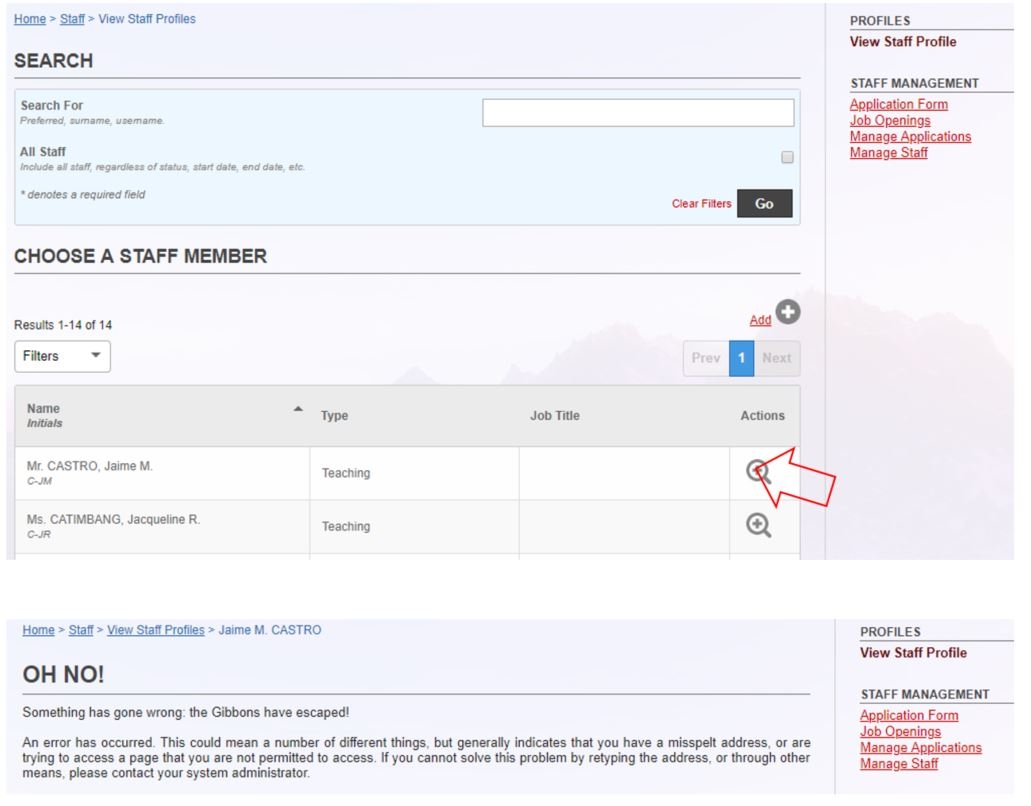Open Manage Applications on the error page sidebar

pos(920,747)
